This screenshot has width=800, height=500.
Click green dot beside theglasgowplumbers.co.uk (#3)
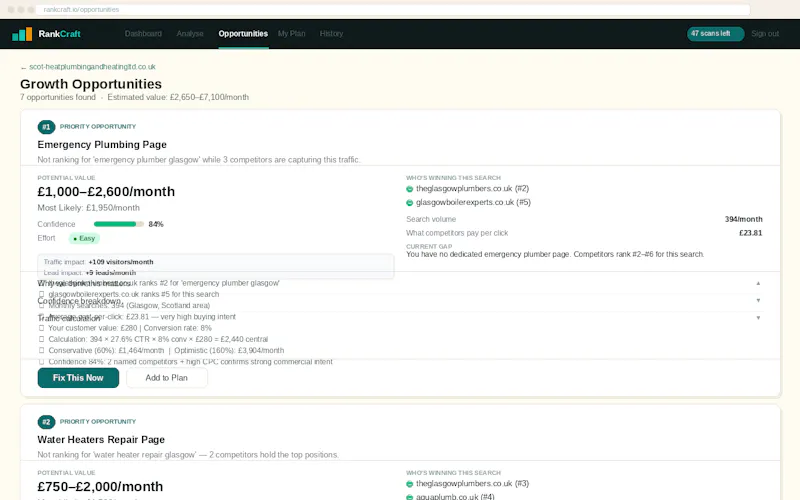coord(409,484)
